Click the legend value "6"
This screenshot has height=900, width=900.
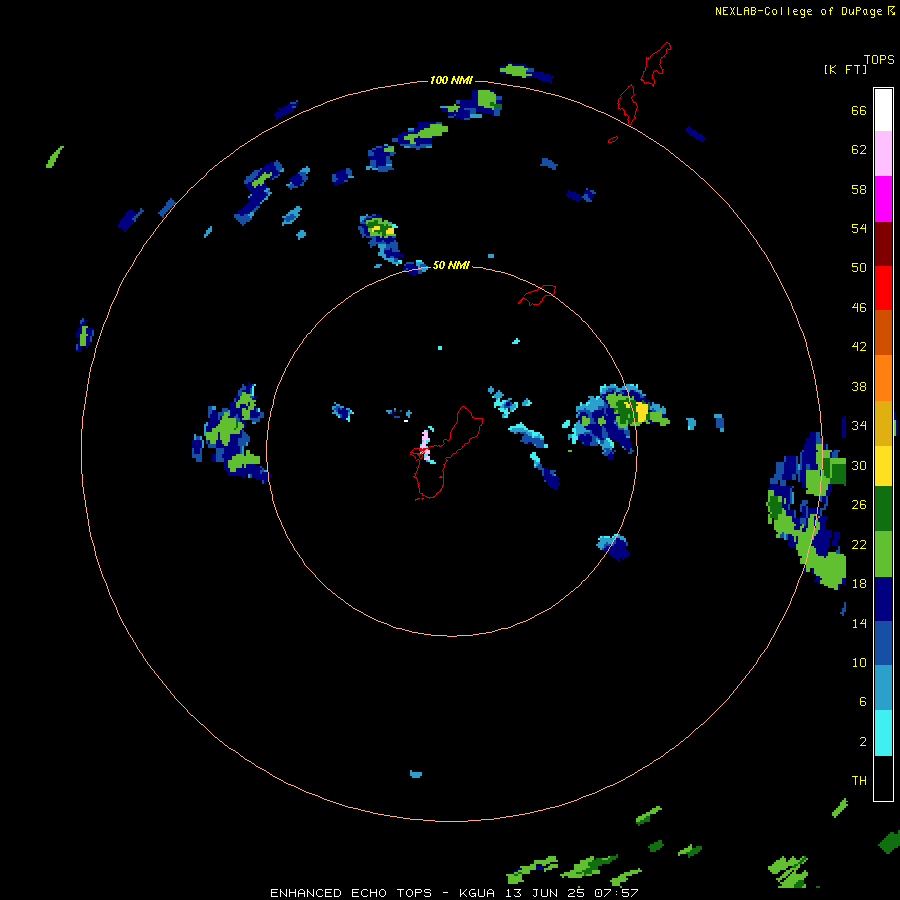[x=863, y=702]
